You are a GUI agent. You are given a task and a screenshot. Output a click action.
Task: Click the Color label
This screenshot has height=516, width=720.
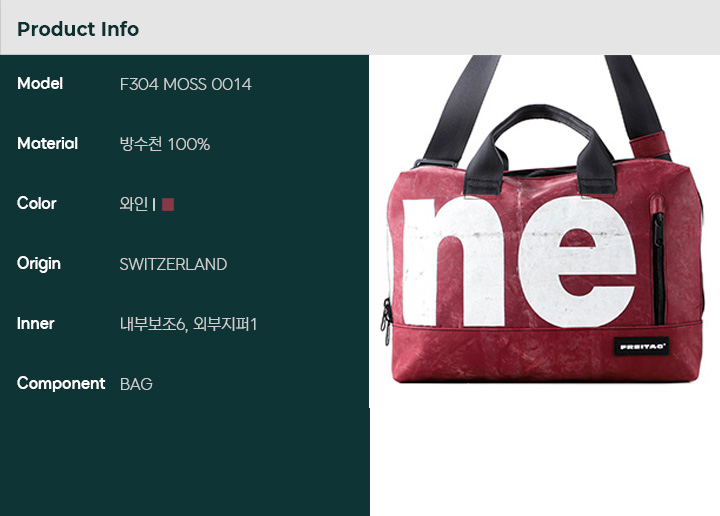point(37,203)
